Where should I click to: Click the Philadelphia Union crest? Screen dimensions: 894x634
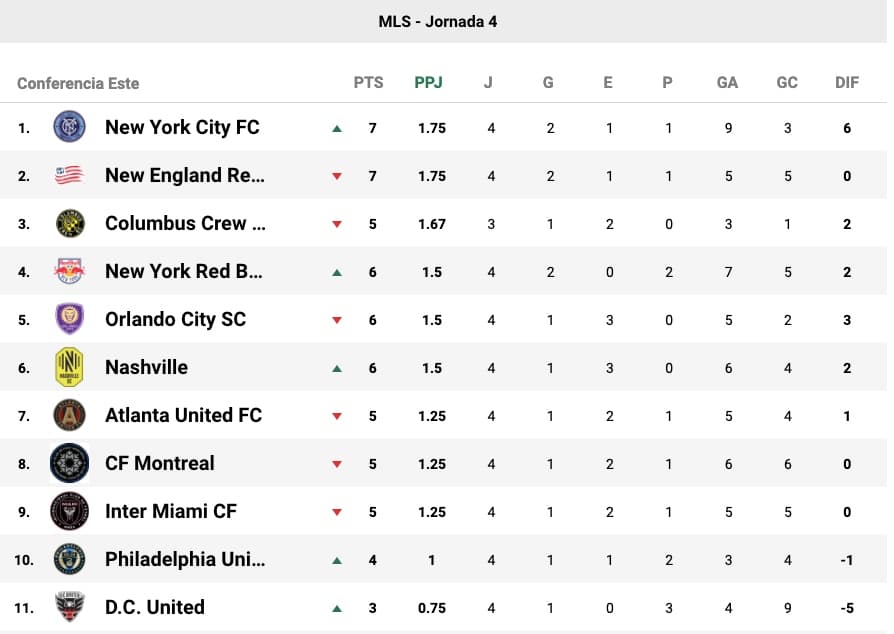69,559
